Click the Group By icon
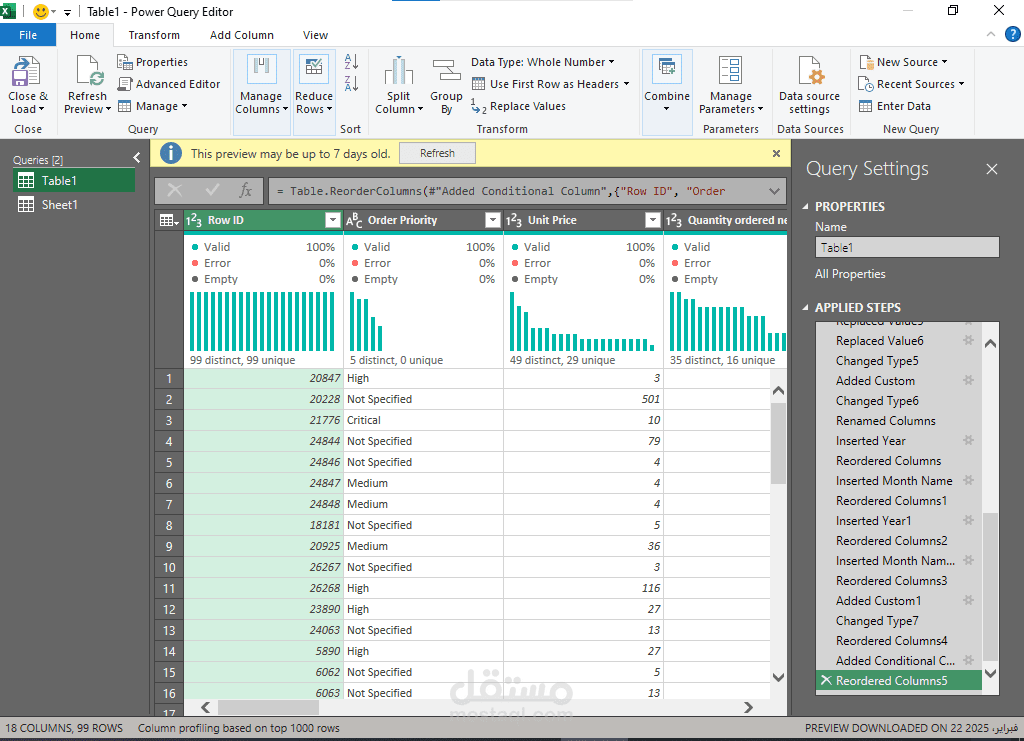This screenshot has height=741, width=1024. tap(446, 71)
